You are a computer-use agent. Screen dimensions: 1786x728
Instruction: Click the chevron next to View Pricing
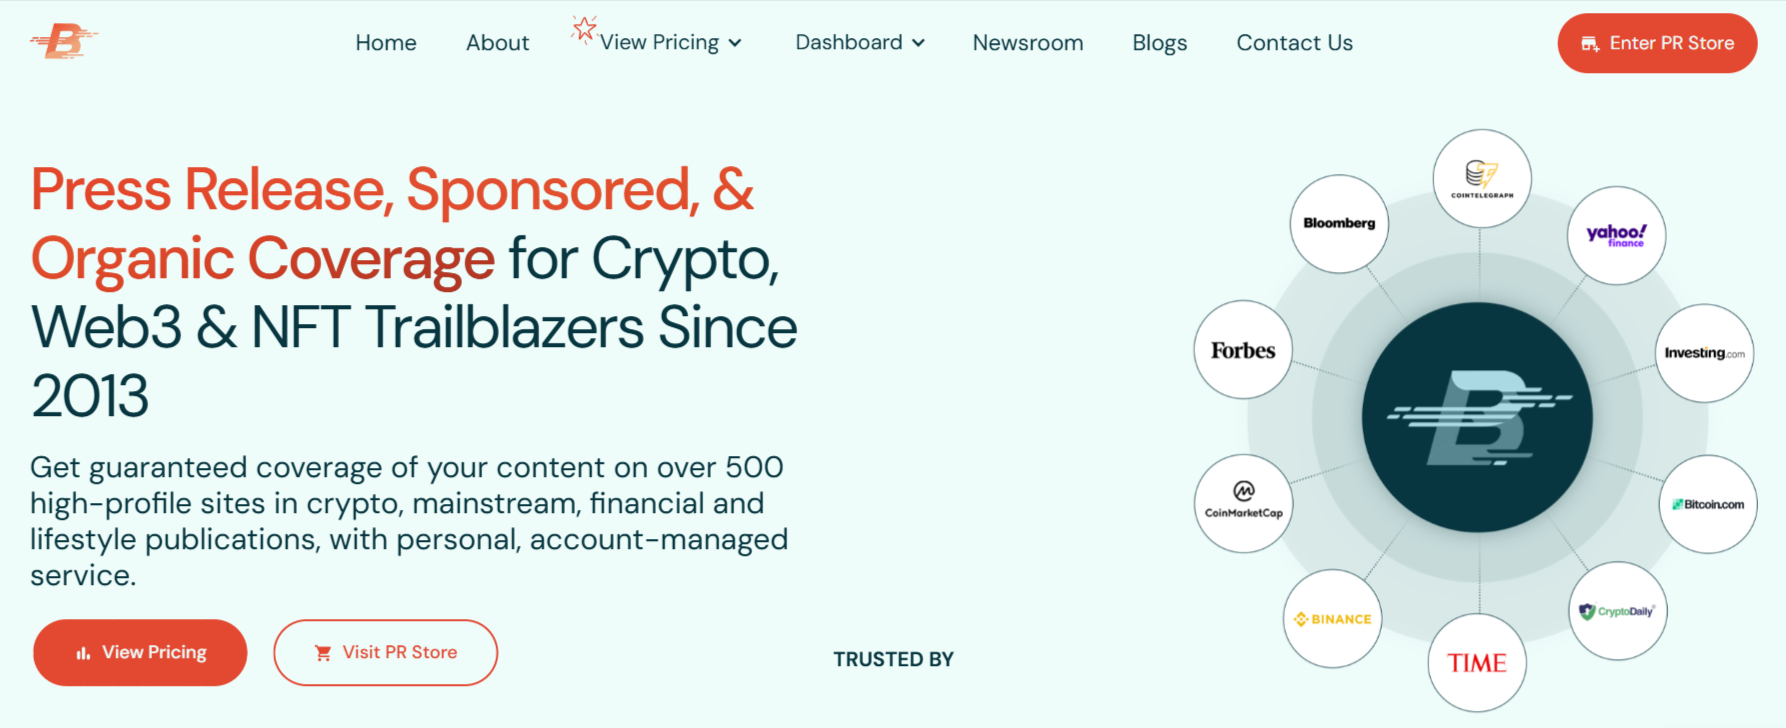pyautogui.click(x=736, y=43)
